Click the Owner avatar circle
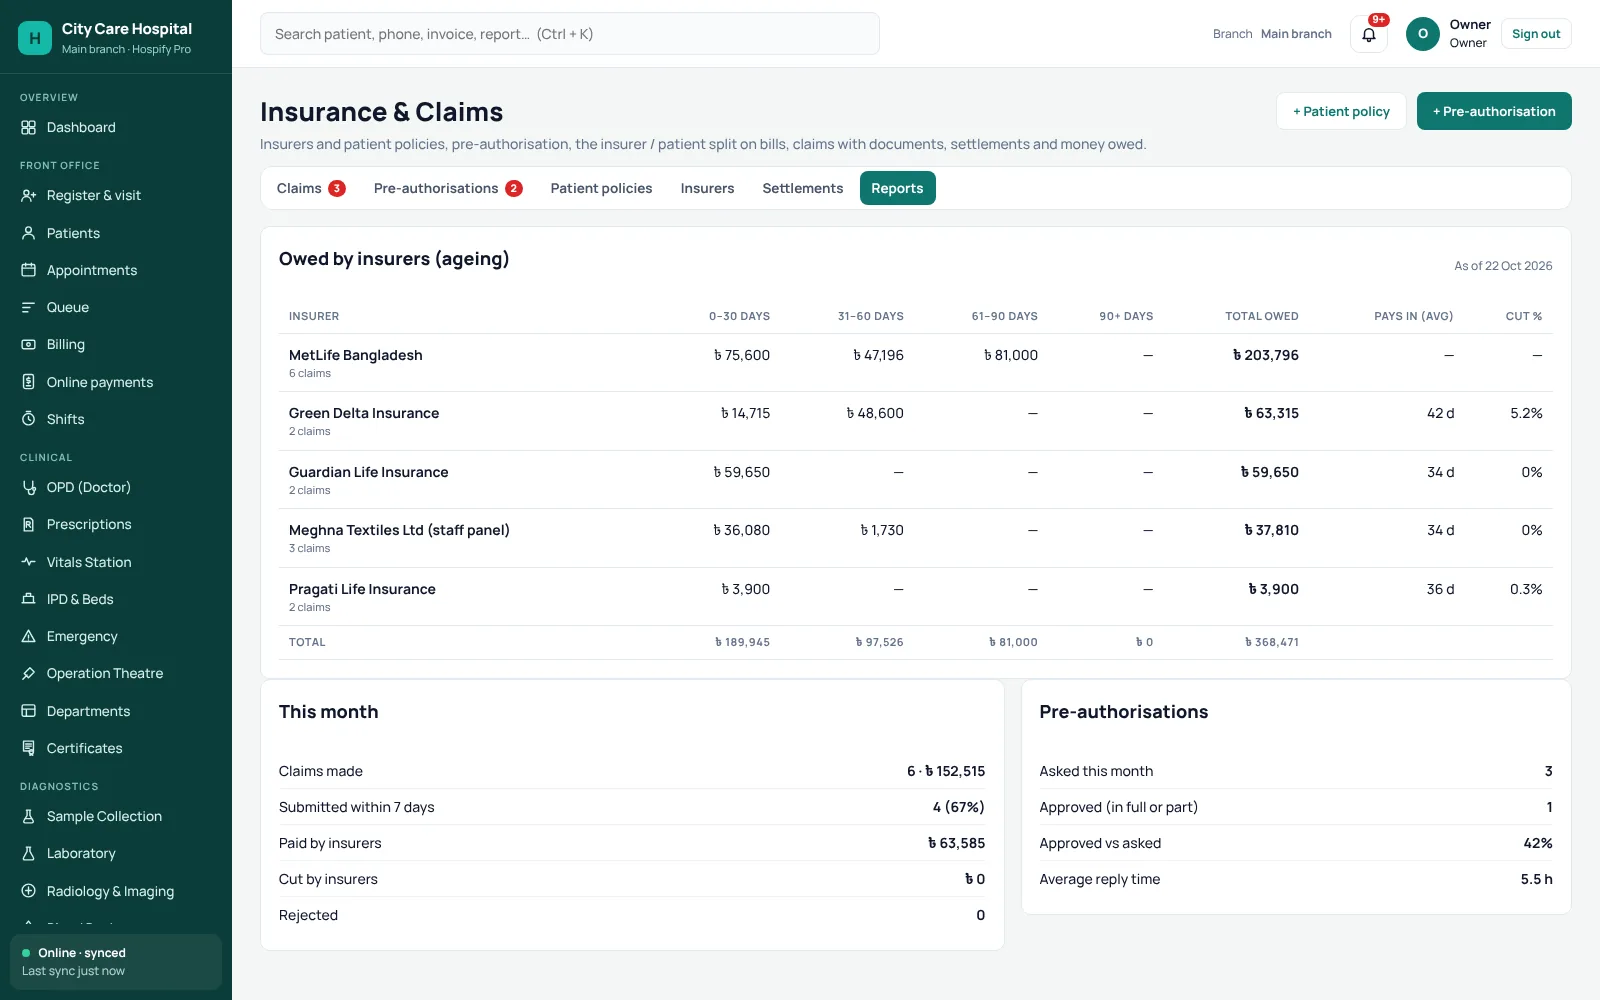This screenshot has width=1600, height=1000. [x=1422, y=34]
